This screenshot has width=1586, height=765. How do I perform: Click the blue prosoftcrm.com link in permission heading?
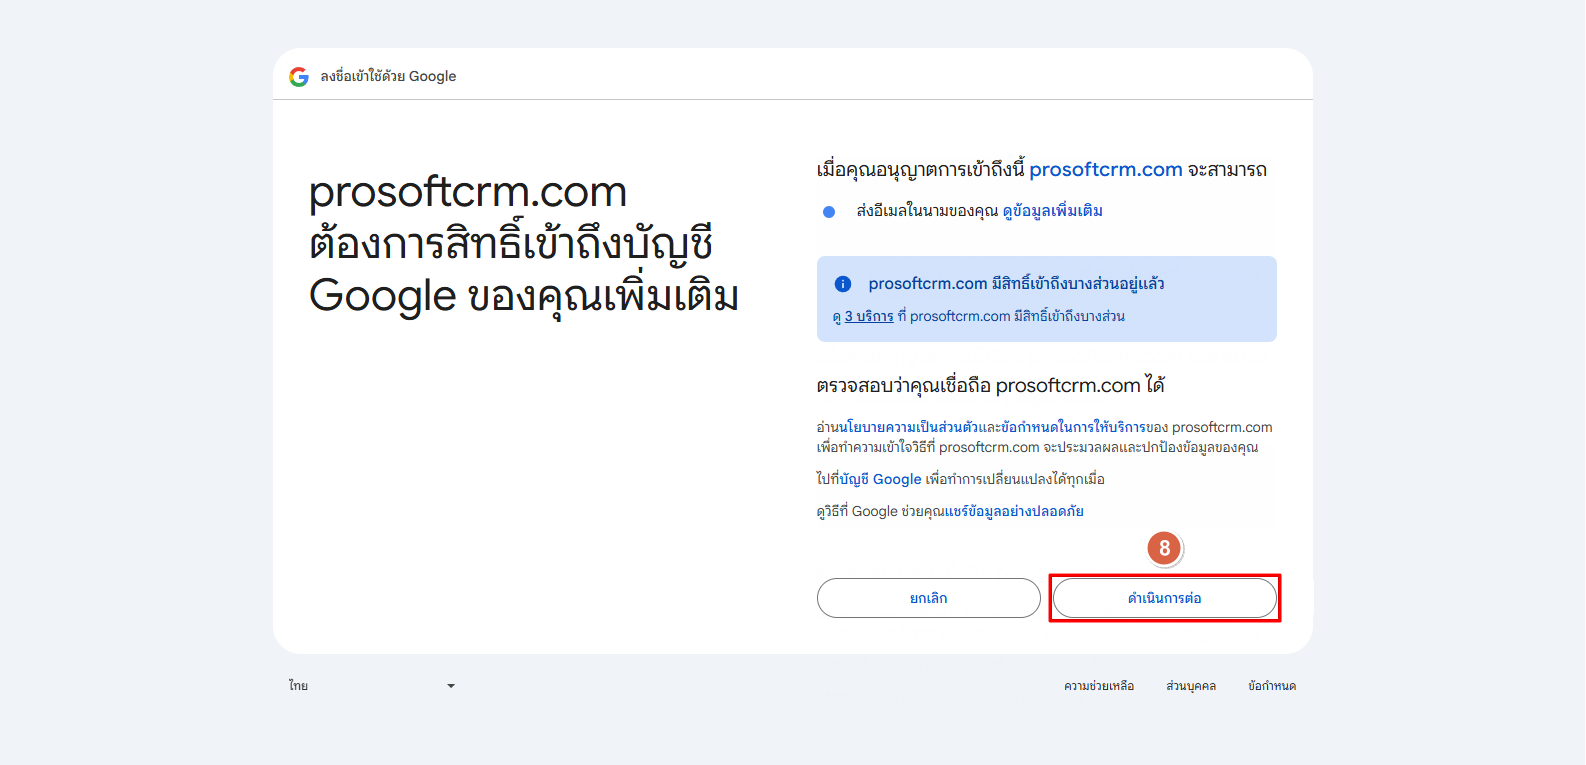(1105, 170)
